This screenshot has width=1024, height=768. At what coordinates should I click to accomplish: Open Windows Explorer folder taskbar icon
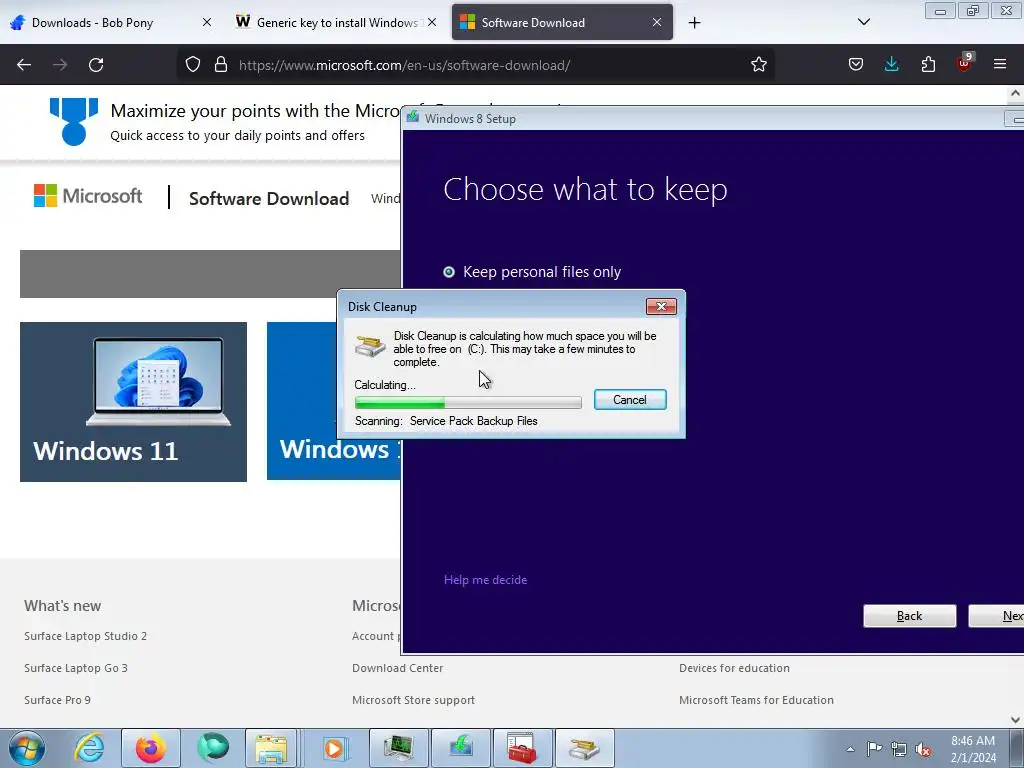[272, 748]
